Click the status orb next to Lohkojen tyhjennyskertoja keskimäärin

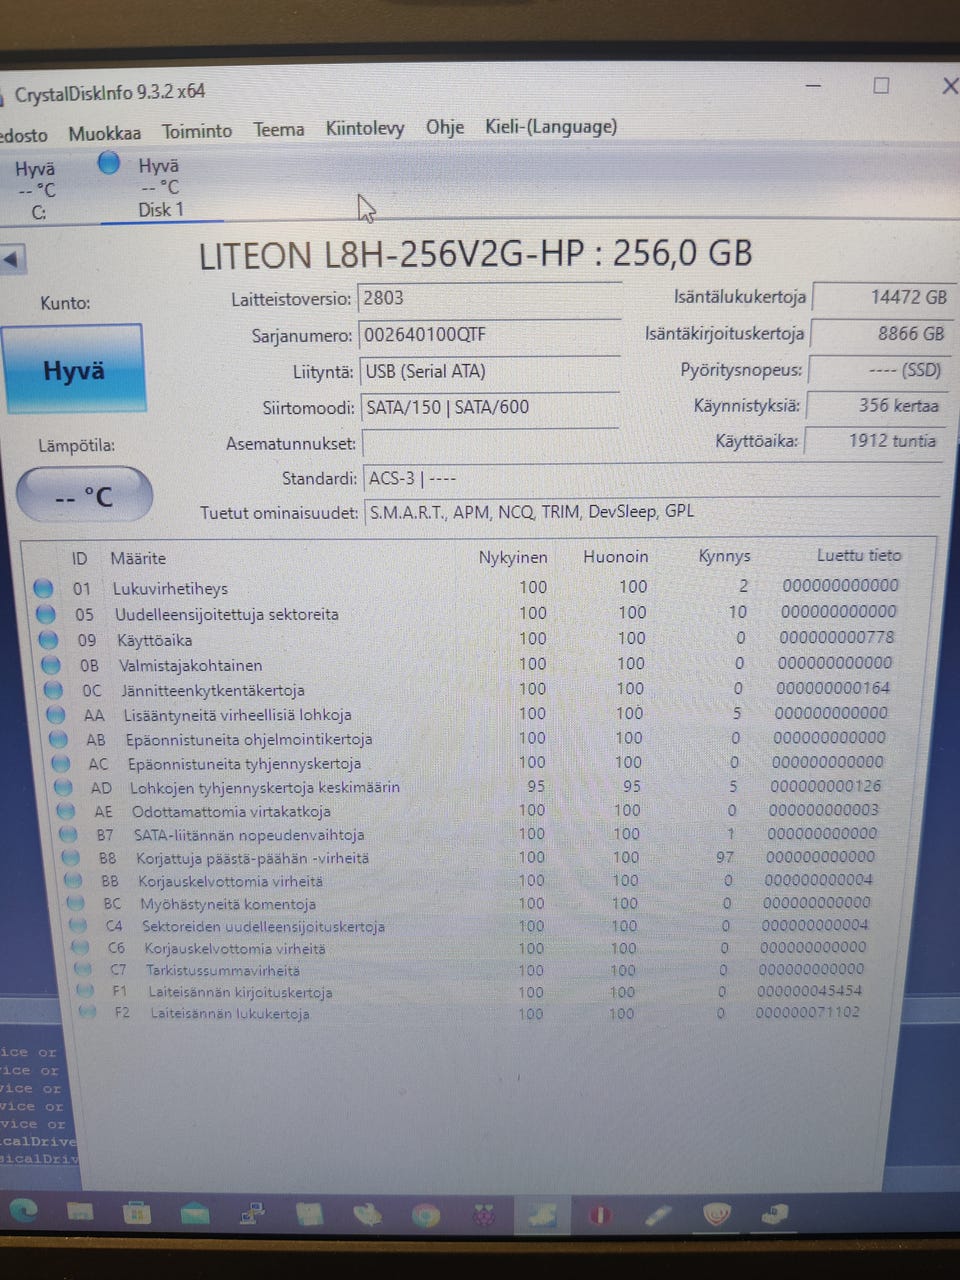tap(62, 787)
